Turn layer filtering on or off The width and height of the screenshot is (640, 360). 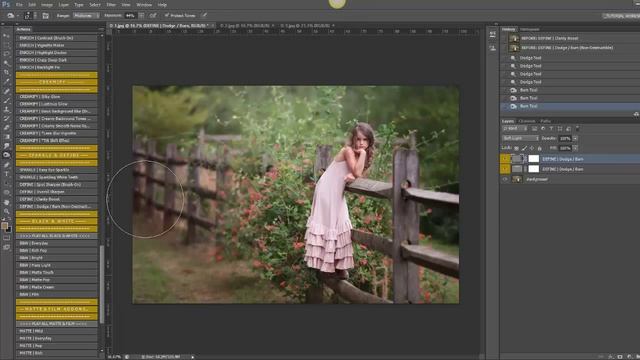click(577, 129)
